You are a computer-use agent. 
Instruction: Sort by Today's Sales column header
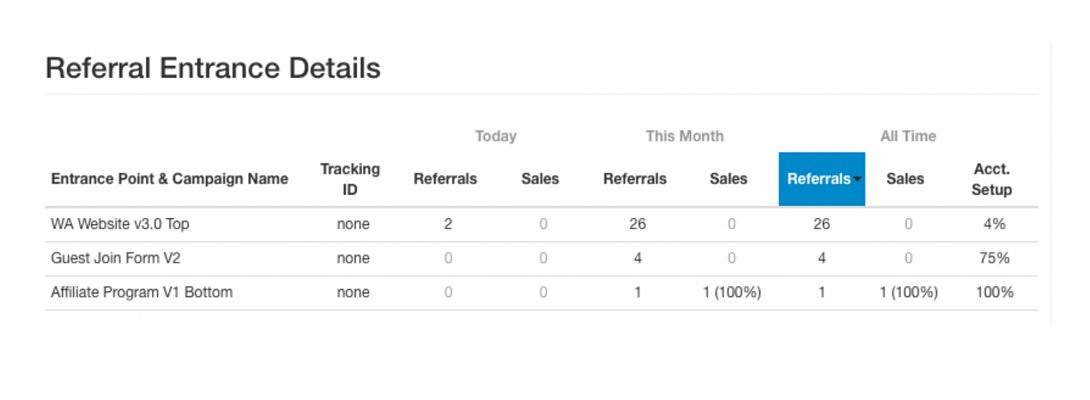pyautogui.click(x=540, y=179)
